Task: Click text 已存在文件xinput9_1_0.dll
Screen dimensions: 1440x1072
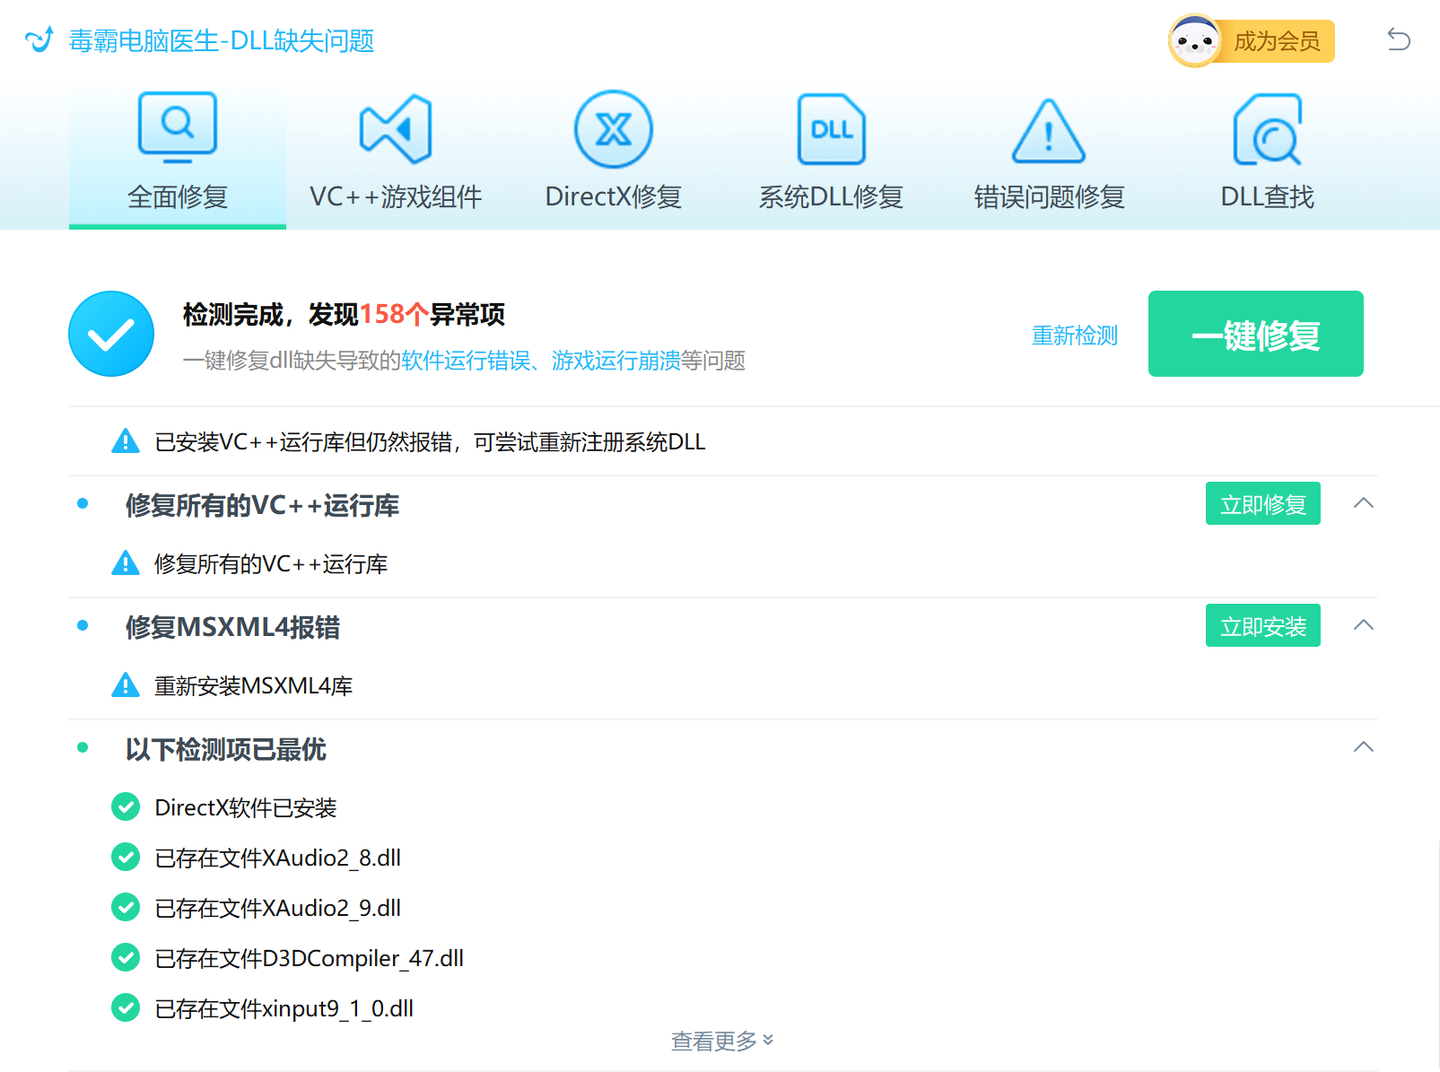Action: coord(284,1008)
